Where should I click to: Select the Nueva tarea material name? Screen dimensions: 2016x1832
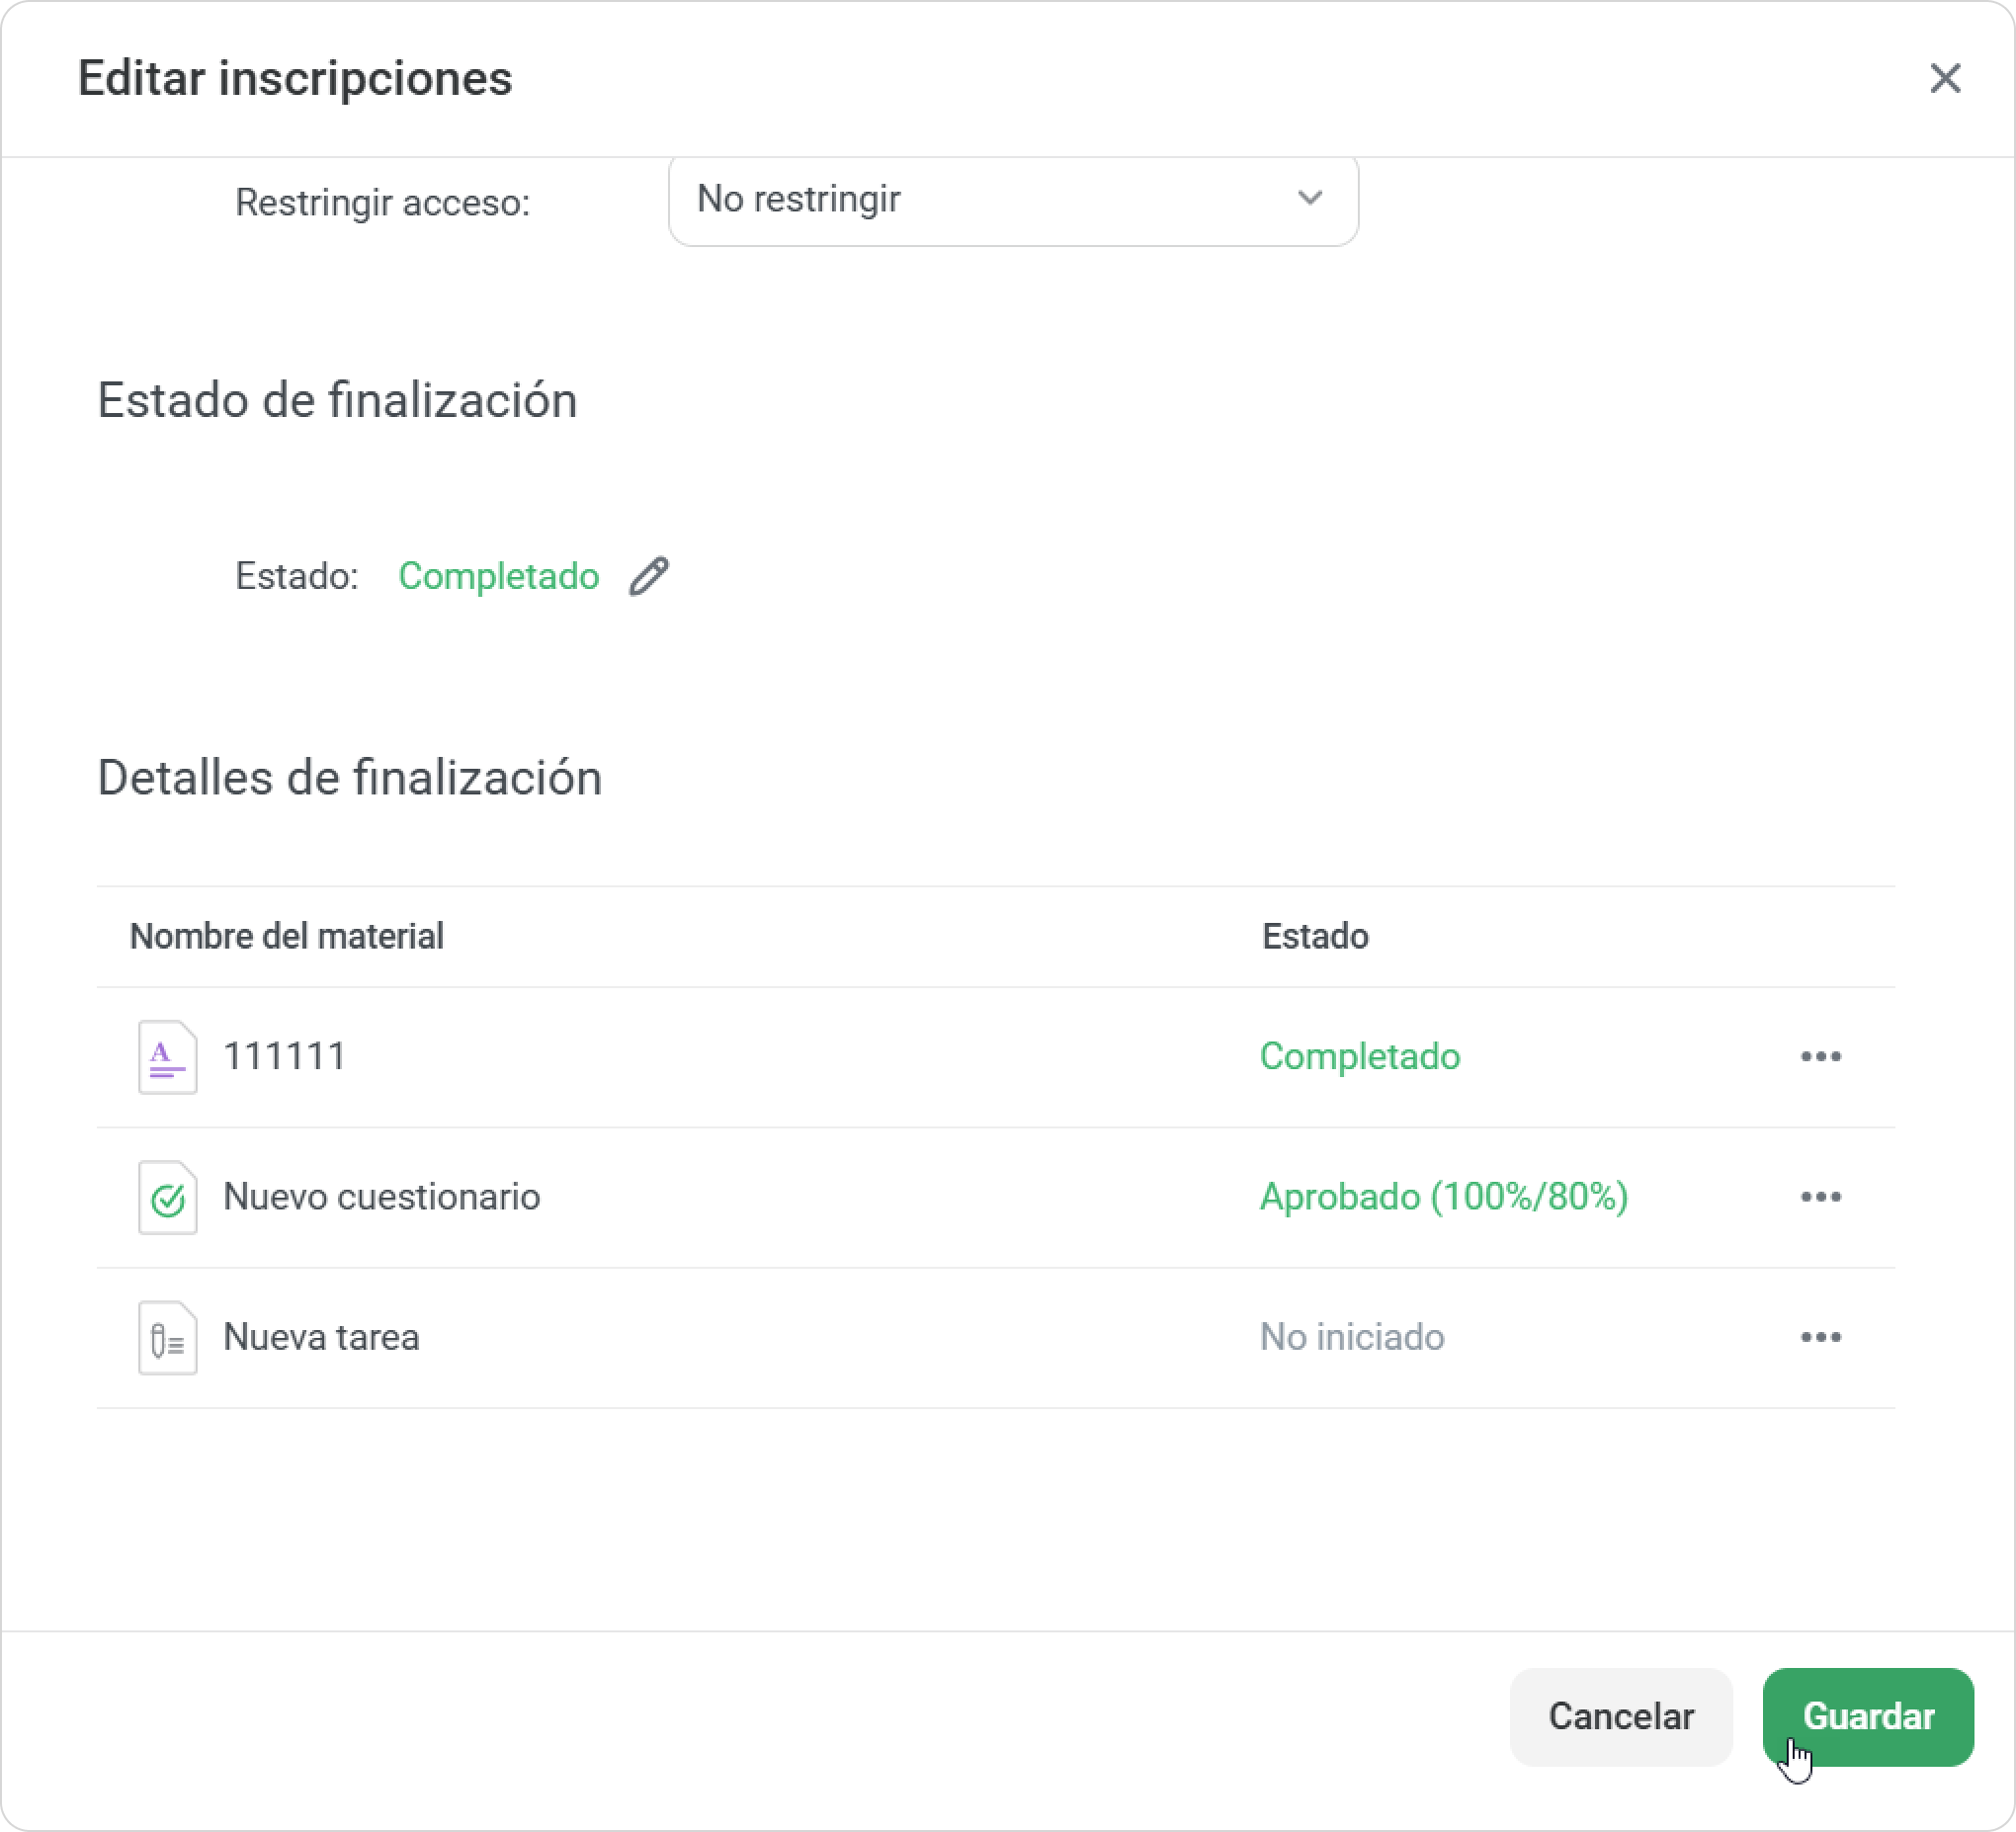[x=321, y=1337]
